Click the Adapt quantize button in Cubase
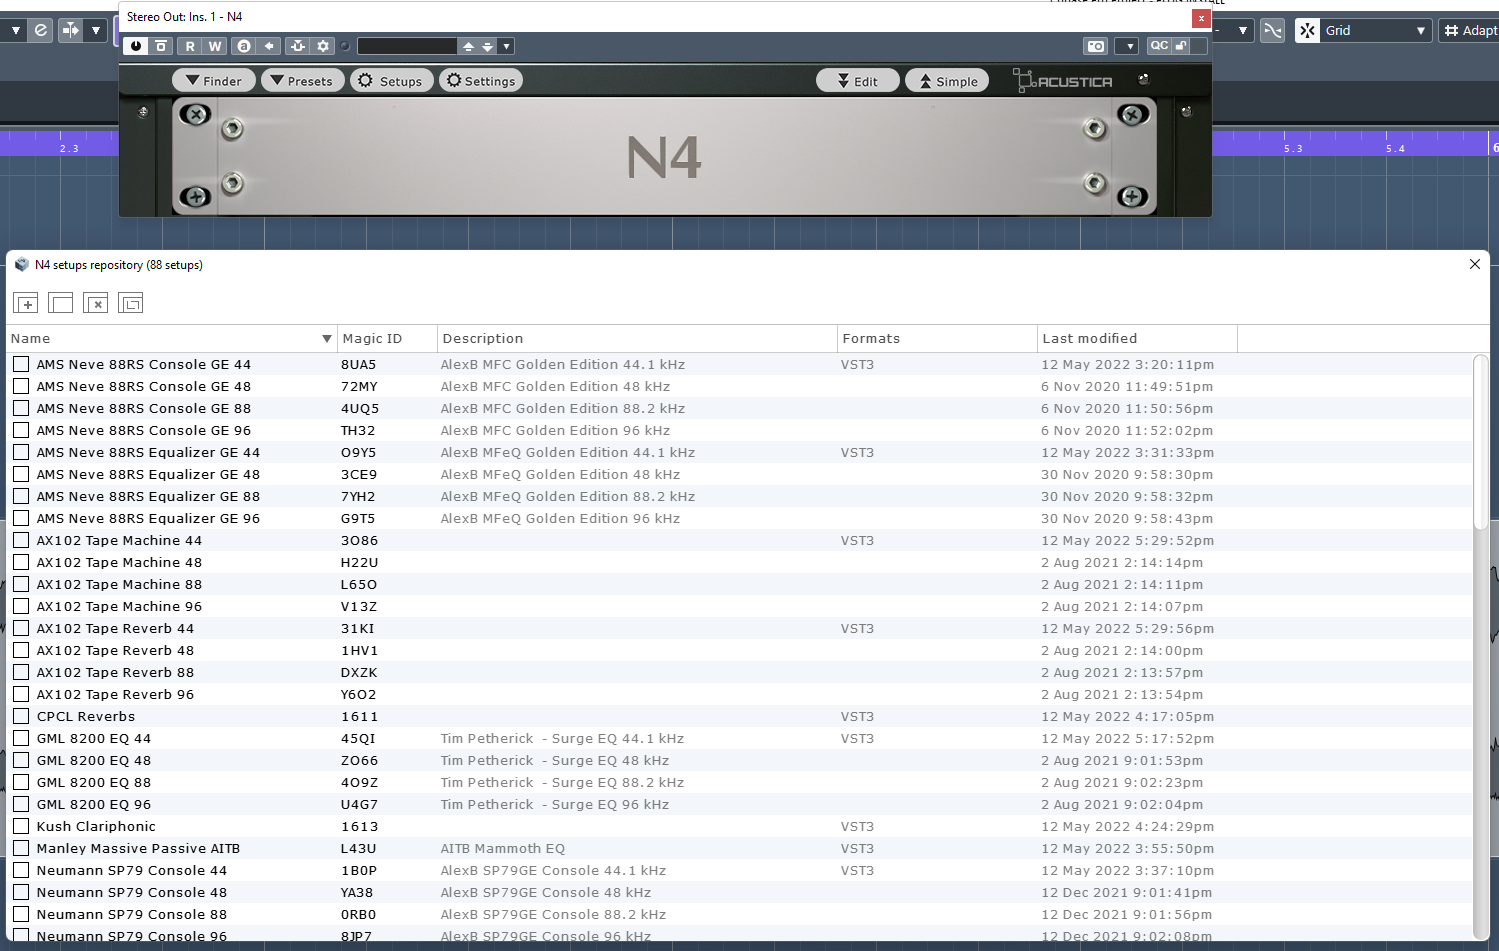 coord(1469,31)
